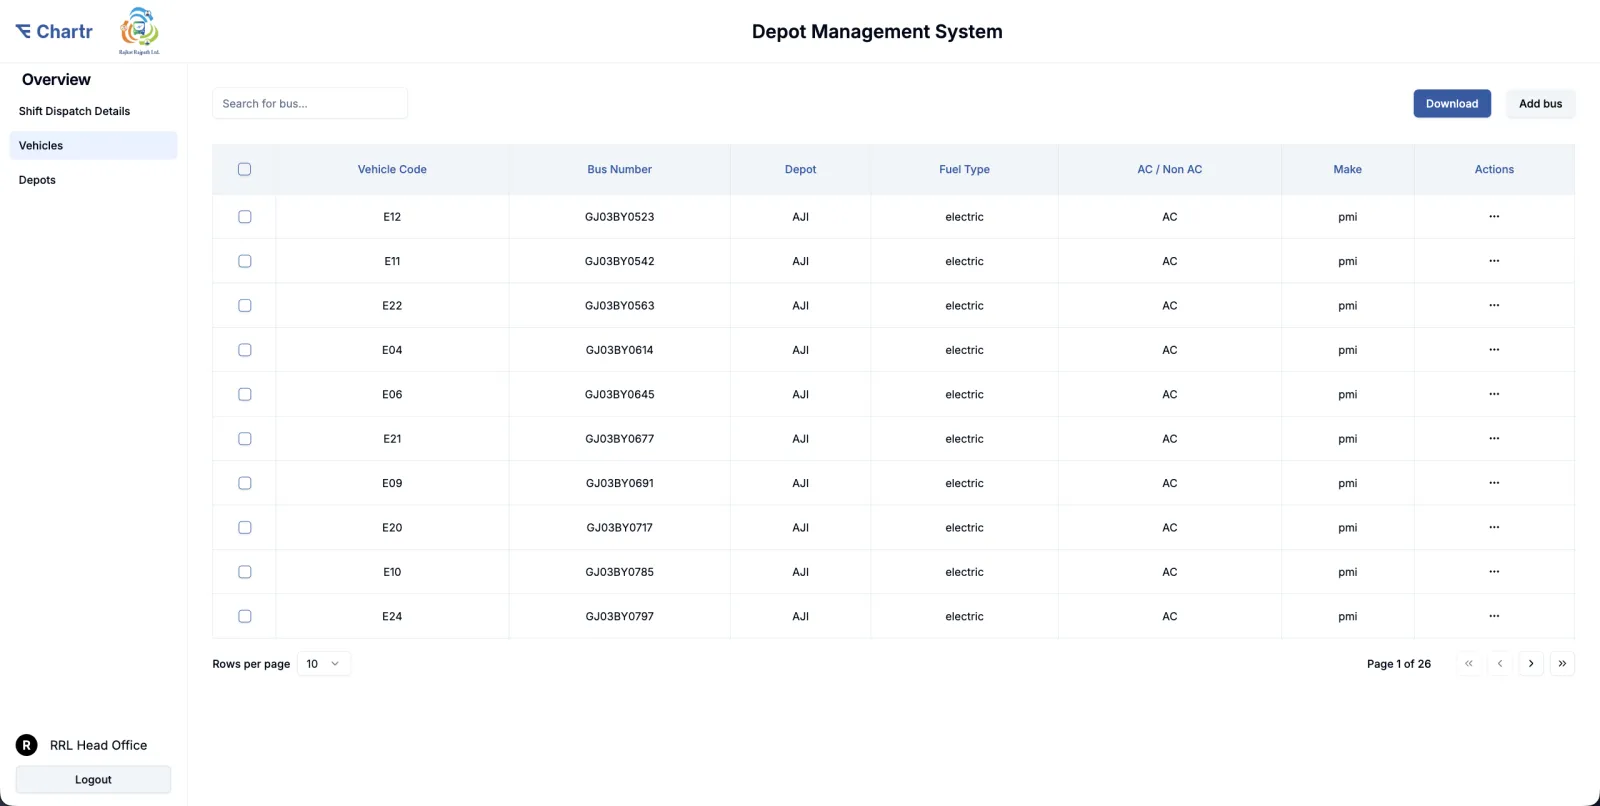Click bus number GJ03BY0614

point(619,350)
